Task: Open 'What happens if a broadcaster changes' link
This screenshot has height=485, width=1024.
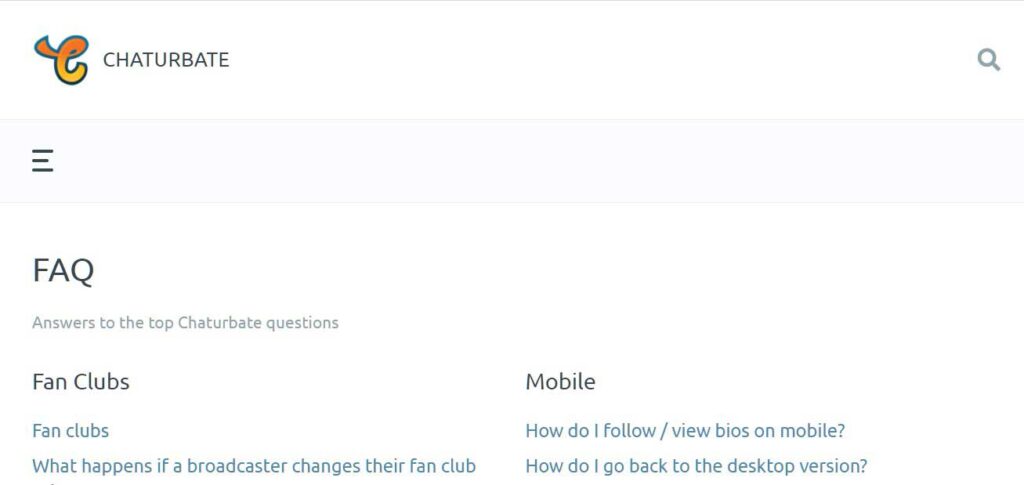Action: [x=254, y=466]
